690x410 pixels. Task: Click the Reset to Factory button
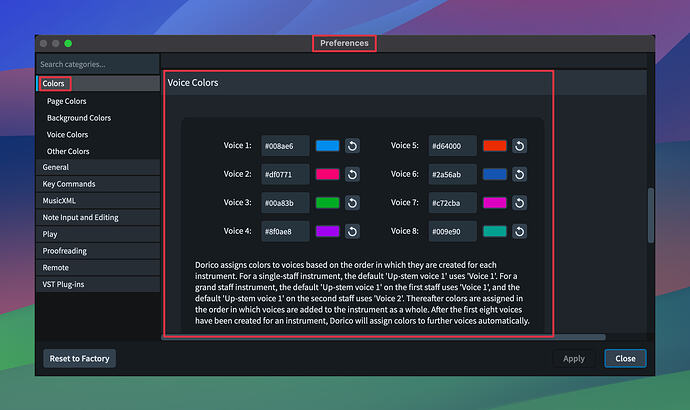coord(80,359)
